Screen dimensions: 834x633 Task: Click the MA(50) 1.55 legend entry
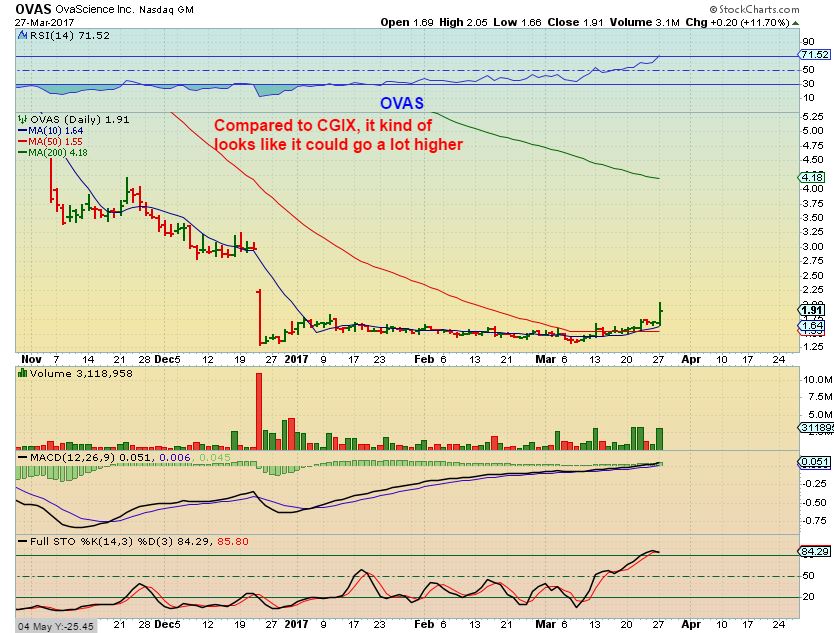click(51, 141)
